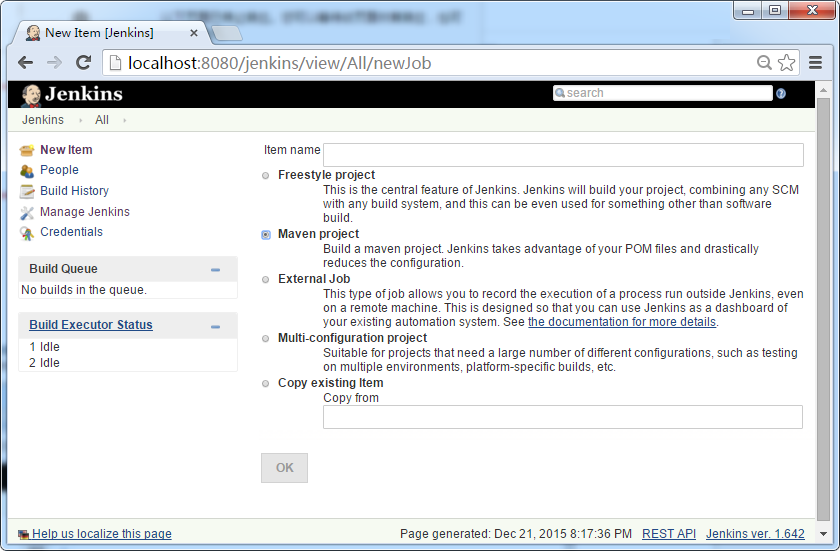
Task: Click the Credentials keys icon
Action: pyautogui.click(x=27, y=233)
